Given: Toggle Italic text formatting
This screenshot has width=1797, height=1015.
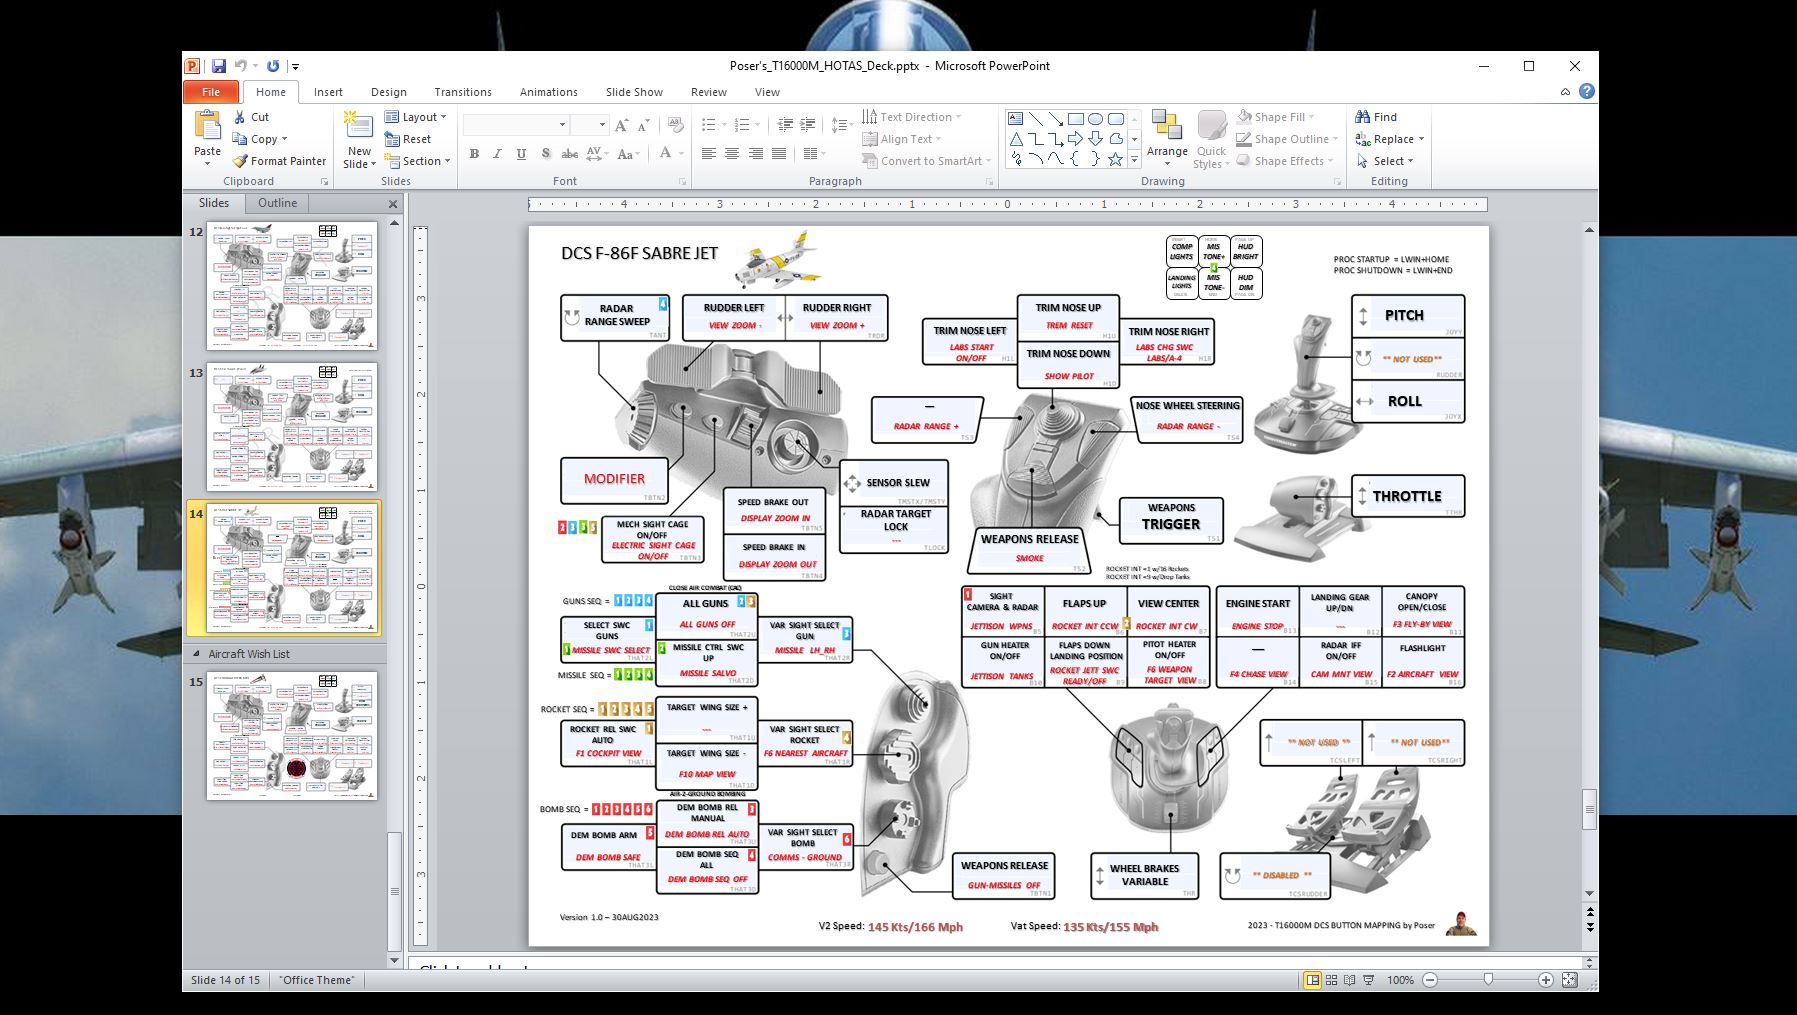Looking at the screenshot, I should click(x=497, y=154).
